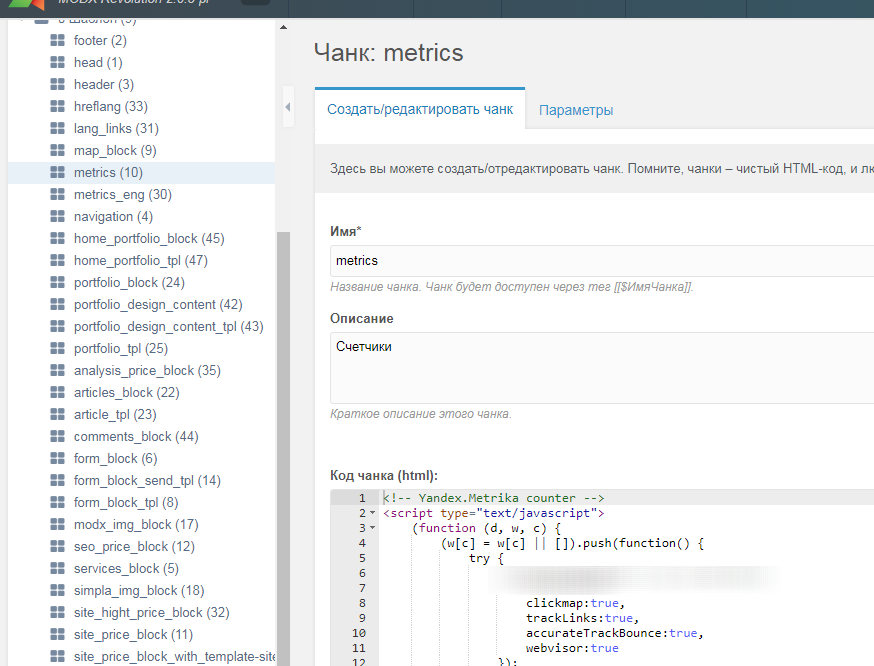This screenshot has height=666, width=874.
Task: Open the portfolio_block (24) chunk
Action: (129, 283)
